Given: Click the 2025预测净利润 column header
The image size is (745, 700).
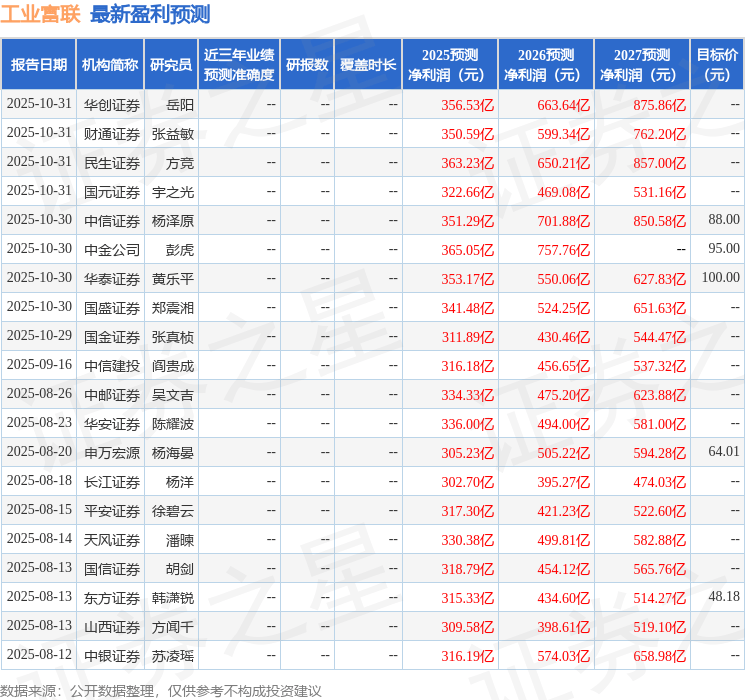Looking at the screenshot, I should point(450,65).
